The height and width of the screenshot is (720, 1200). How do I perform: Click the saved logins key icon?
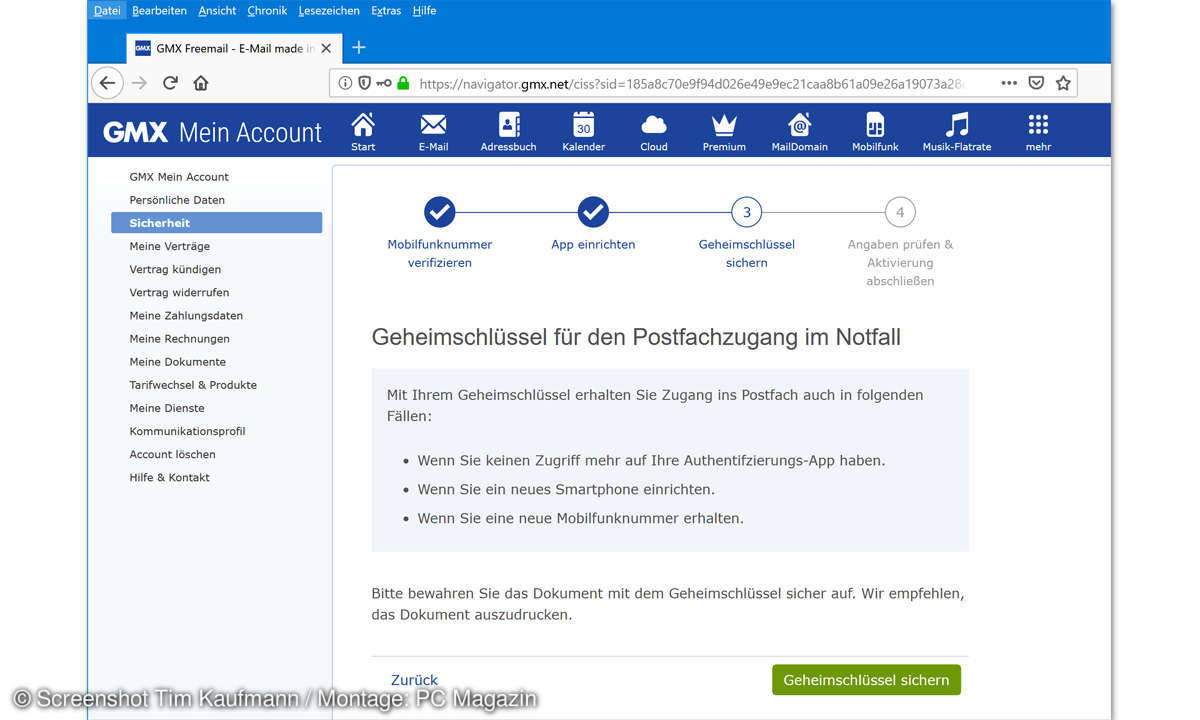[x=384, y=84]
